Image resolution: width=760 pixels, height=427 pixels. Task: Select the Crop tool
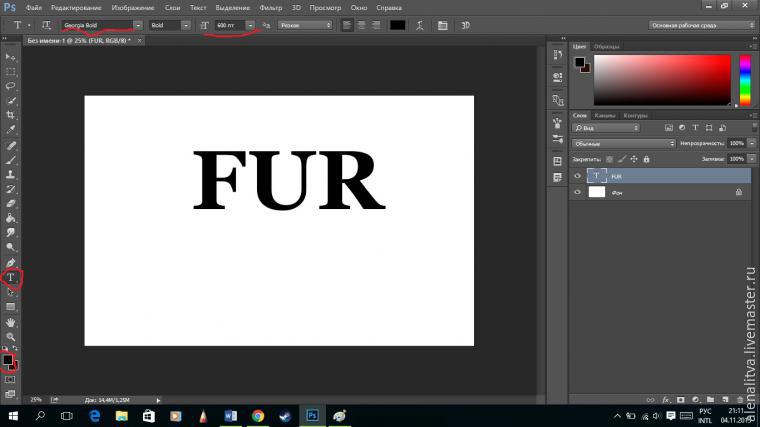(11, 115)
